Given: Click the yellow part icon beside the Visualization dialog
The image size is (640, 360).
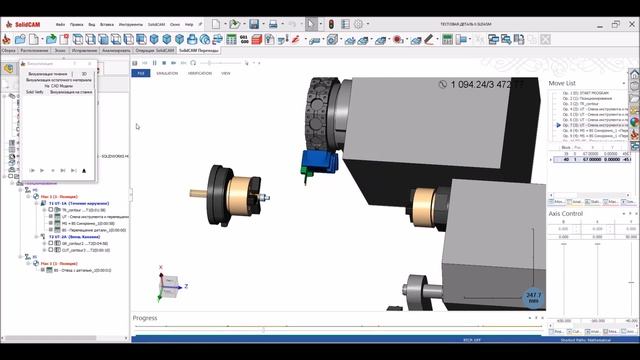Looking at the screenshot, I should [x=9, y=68].
